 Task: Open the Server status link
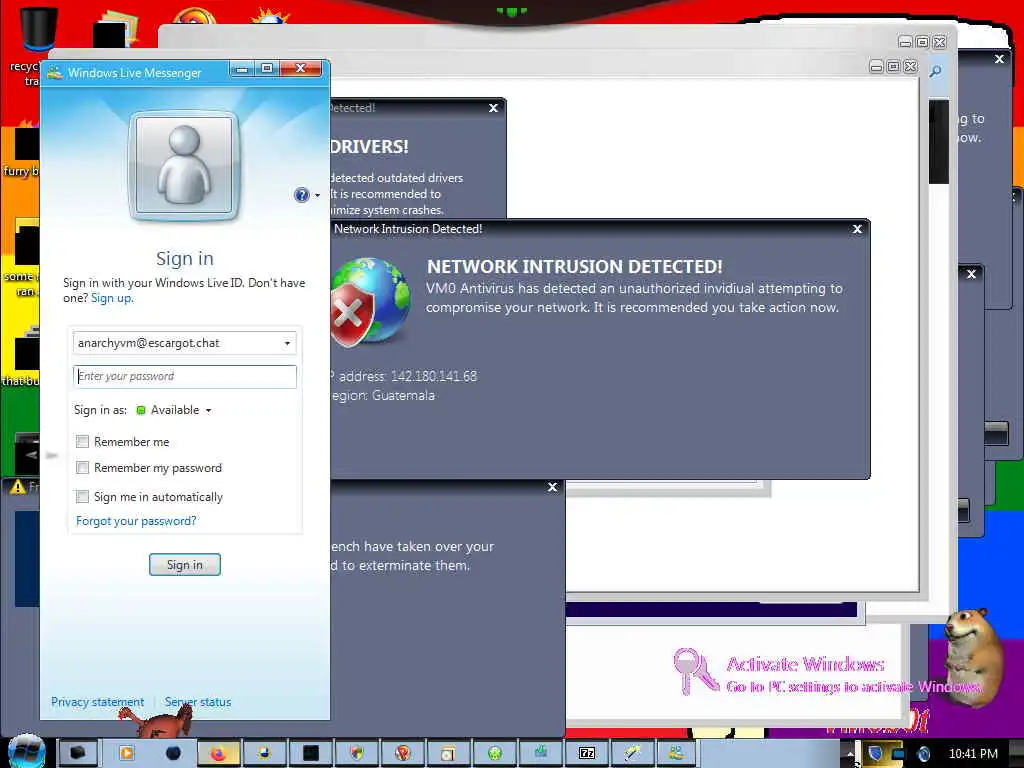coord(198,702)
